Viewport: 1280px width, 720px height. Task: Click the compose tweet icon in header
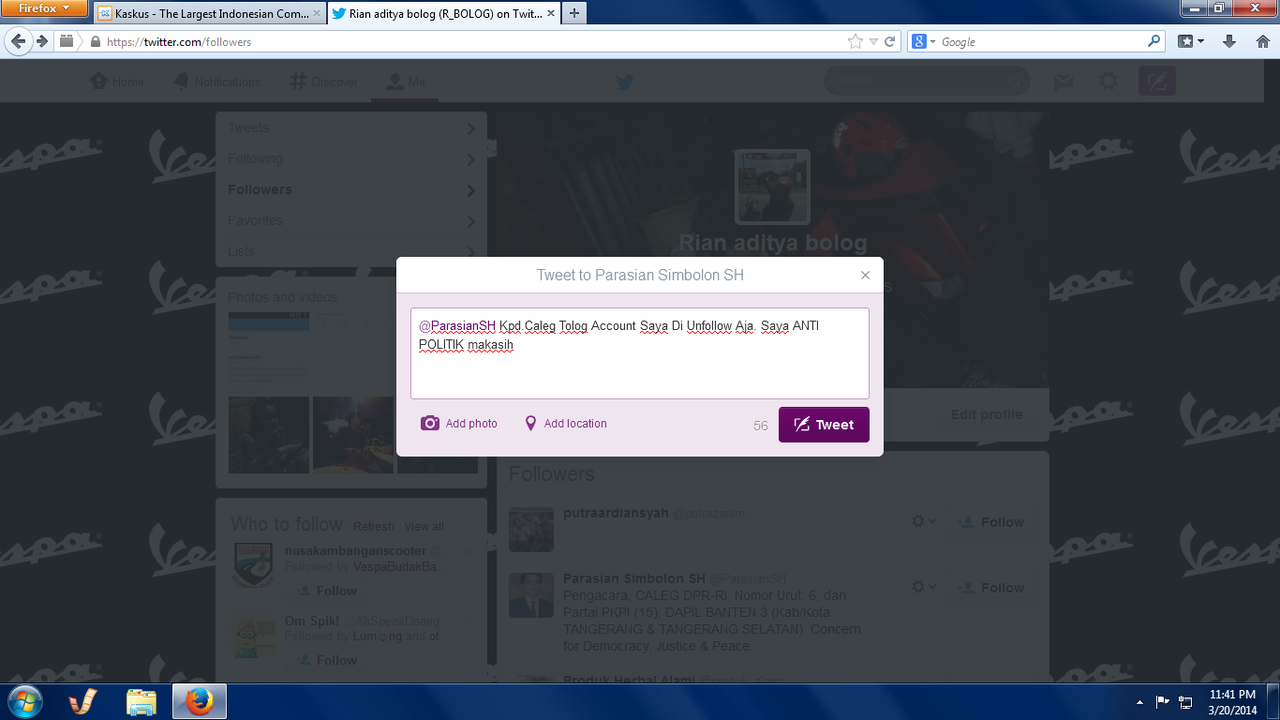point(1157,82)
